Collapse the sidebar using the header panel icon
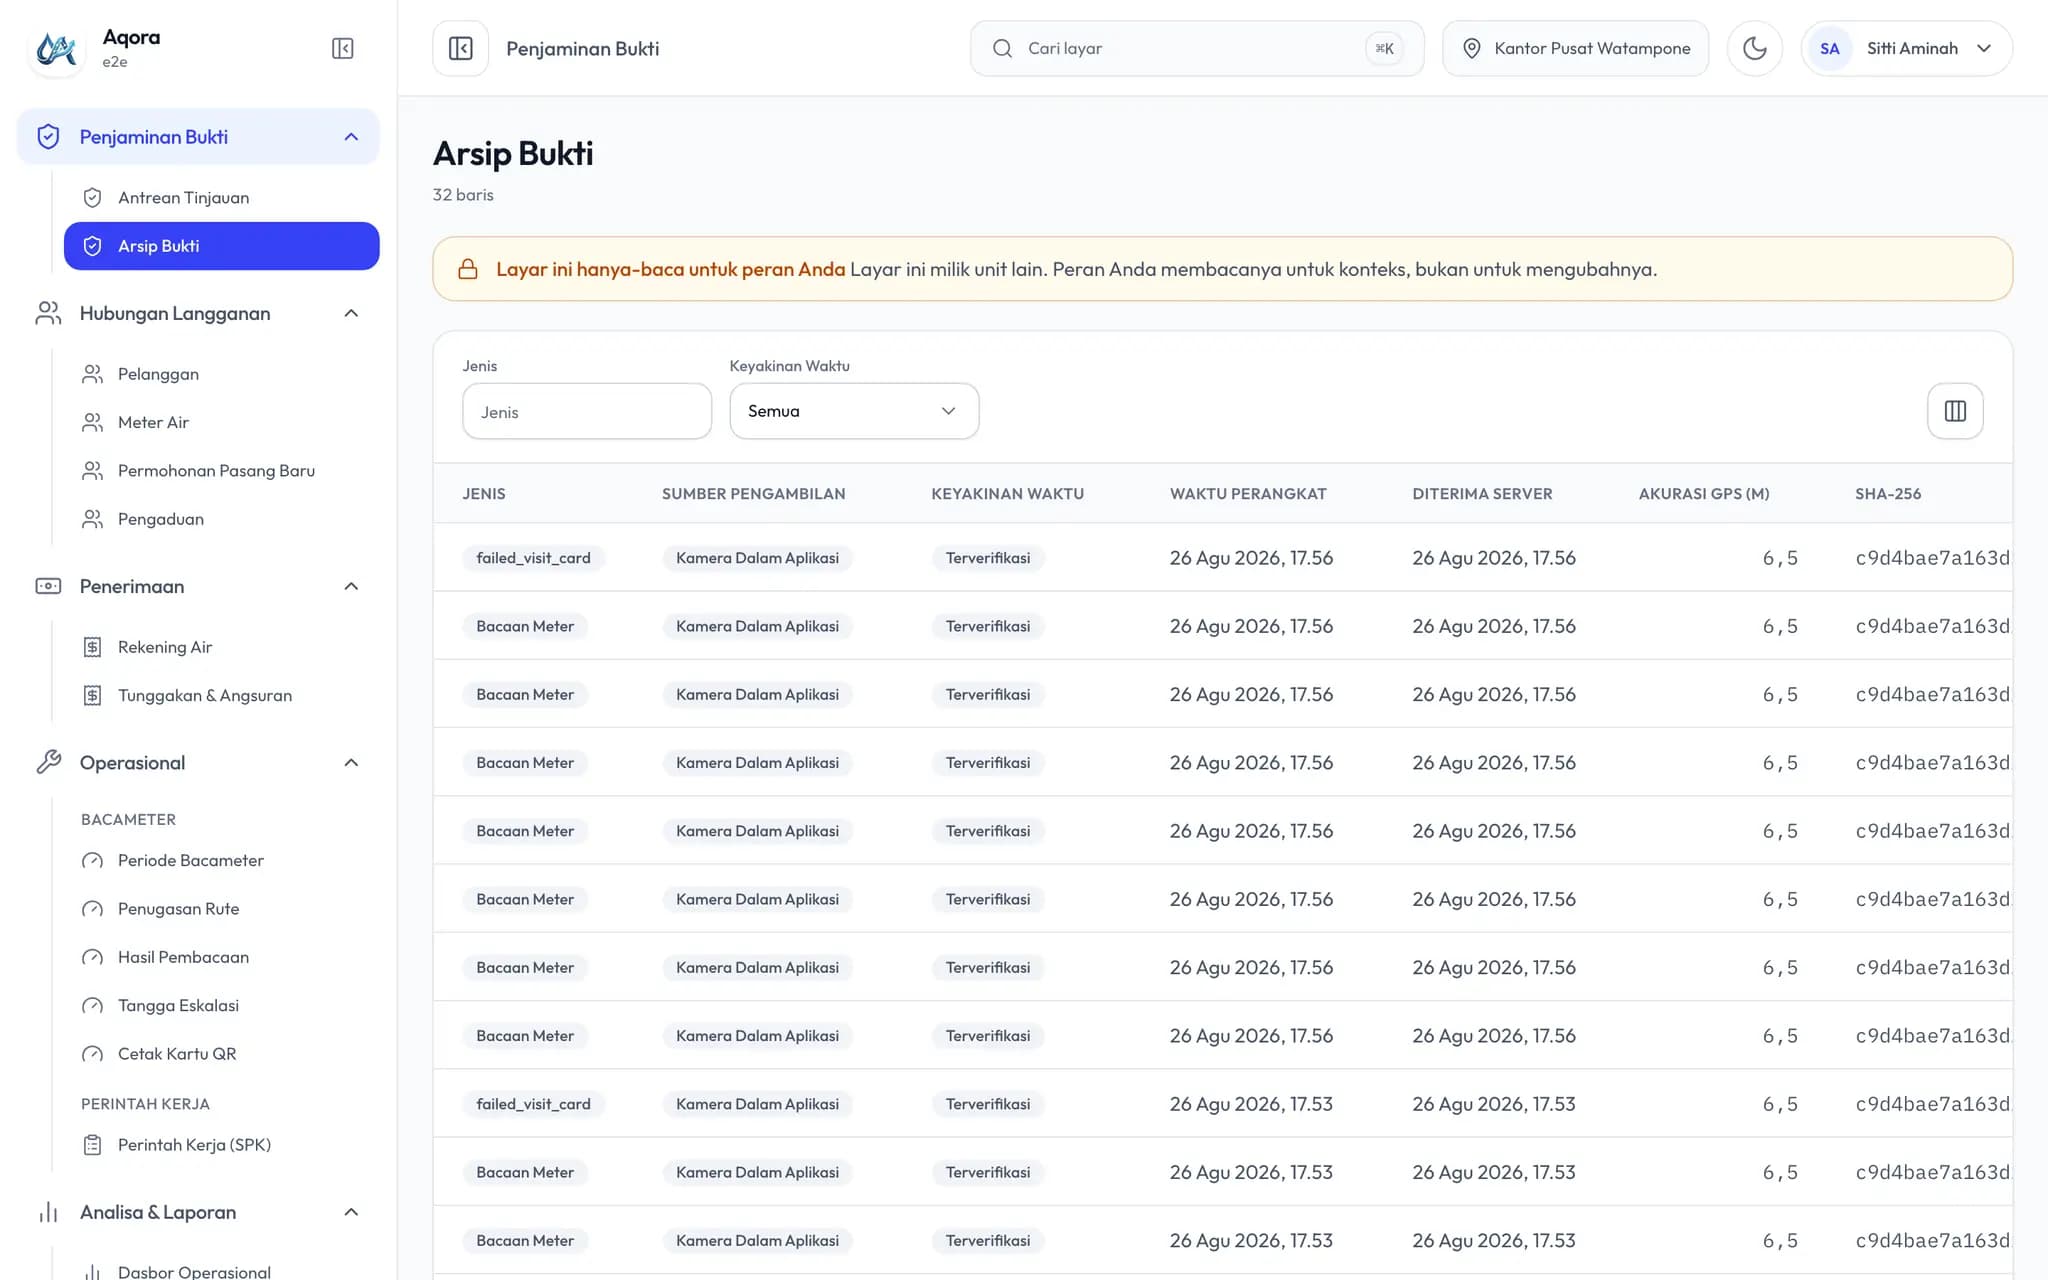The height and width of the screenshot is (1280, 2048). pyautogui.click(x=342, y=48)
